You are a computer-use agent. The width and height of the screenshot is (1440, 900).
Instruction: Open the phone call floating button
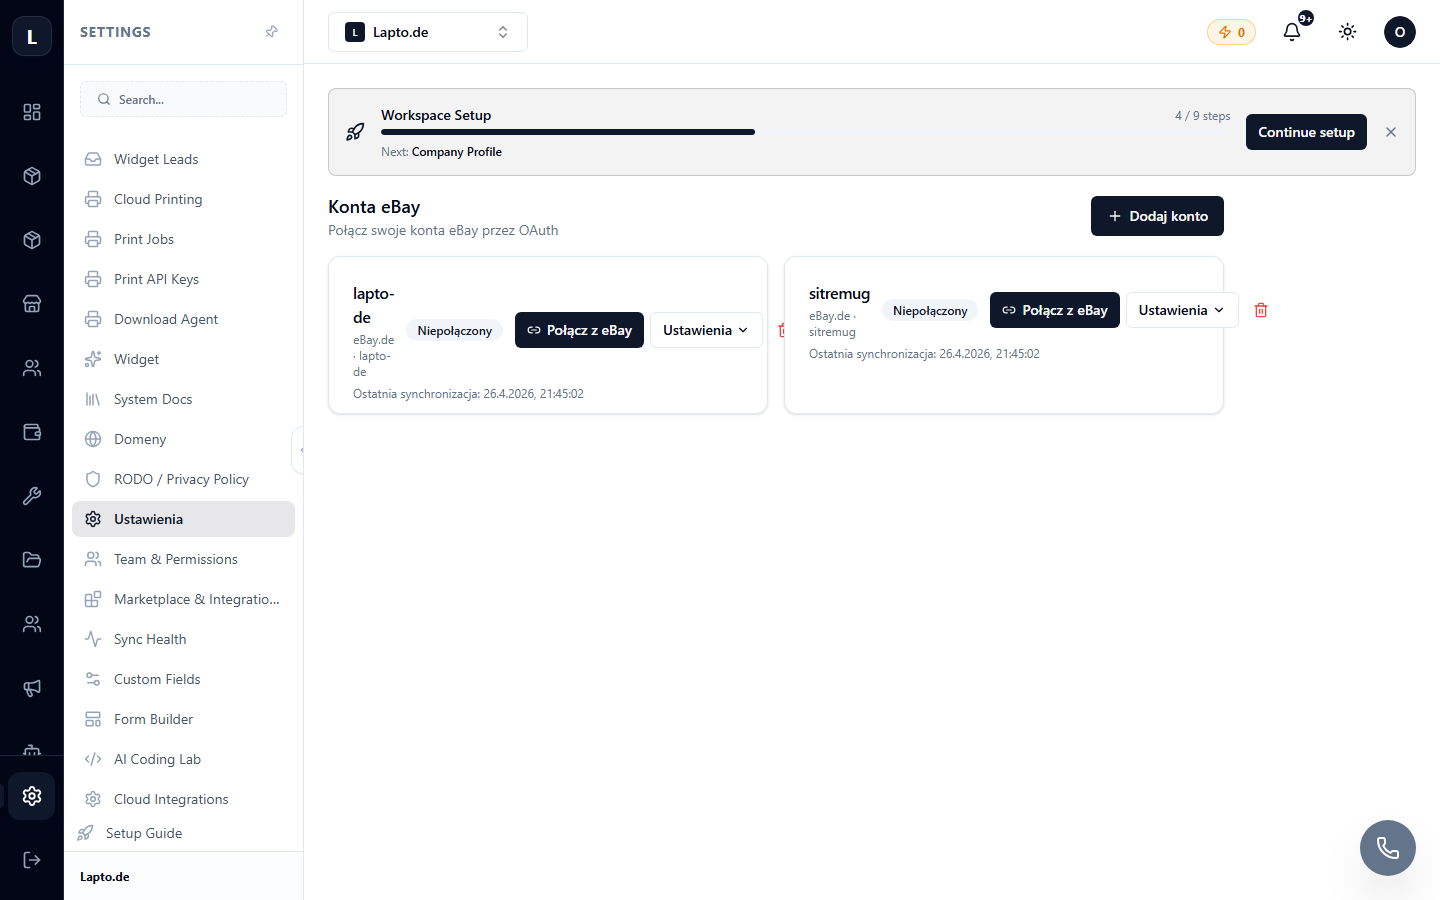[x=1388, y=848]
